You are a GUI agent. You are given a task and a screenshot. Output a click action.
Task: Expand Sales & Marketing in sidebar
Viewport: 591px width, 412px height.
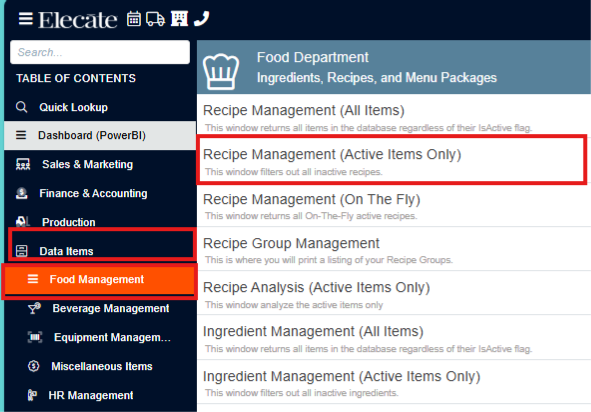(100, 164)
